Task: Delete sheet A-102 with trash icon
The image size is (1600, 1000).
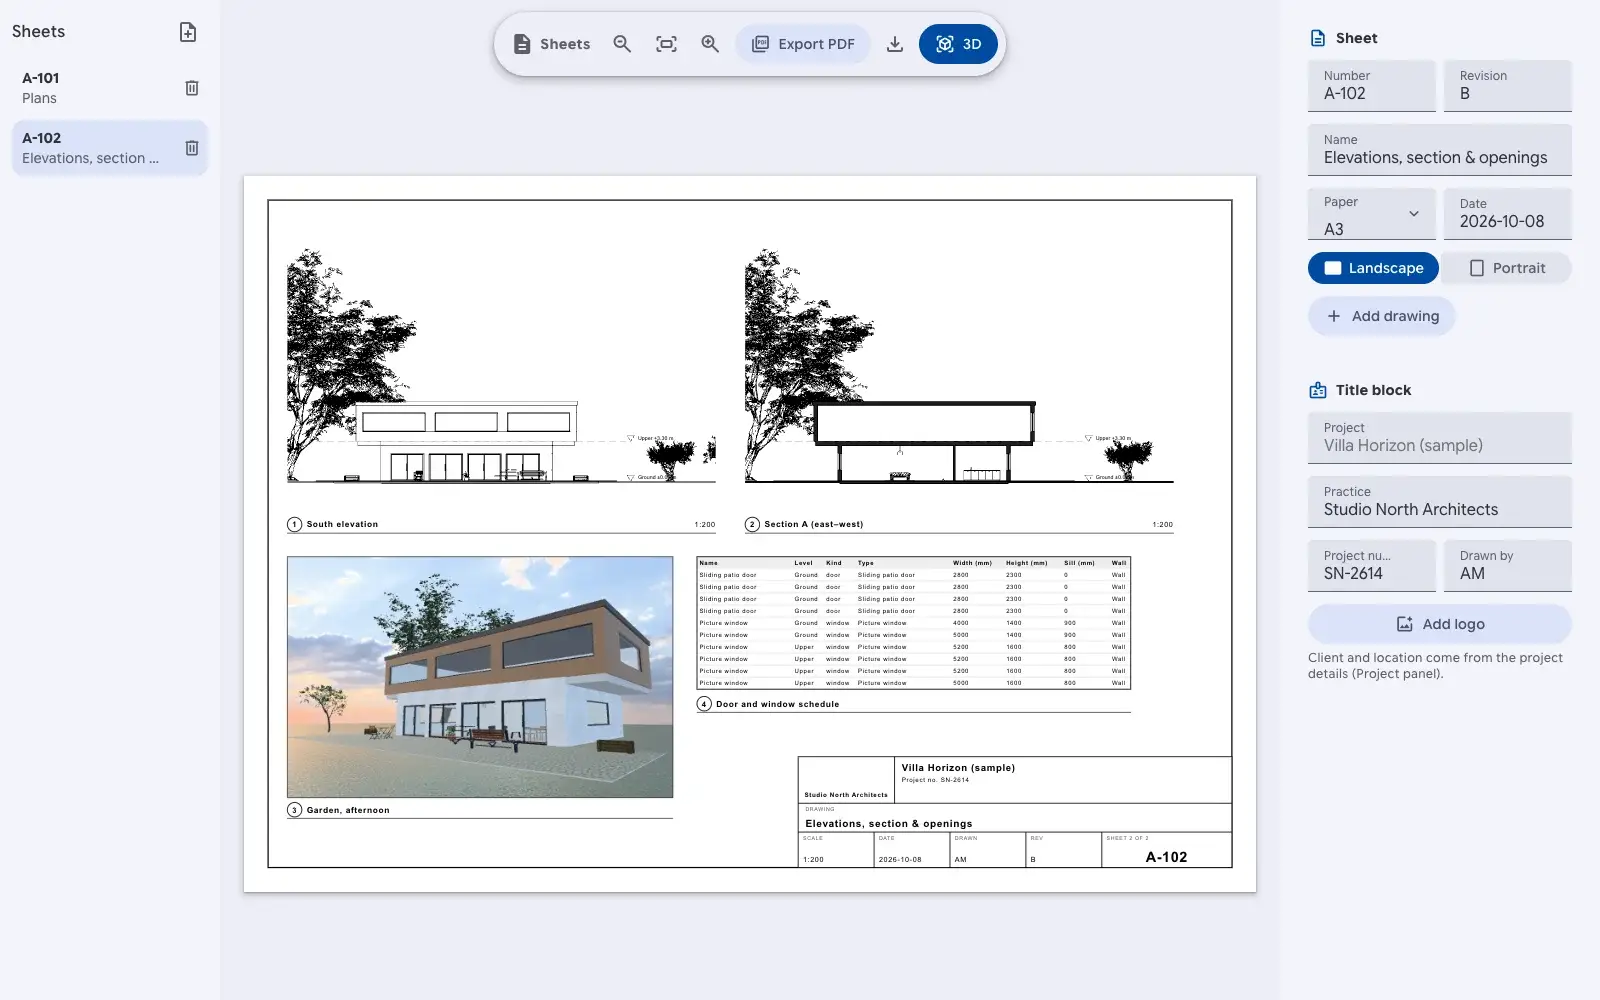Action: click(x=192, y=148)
